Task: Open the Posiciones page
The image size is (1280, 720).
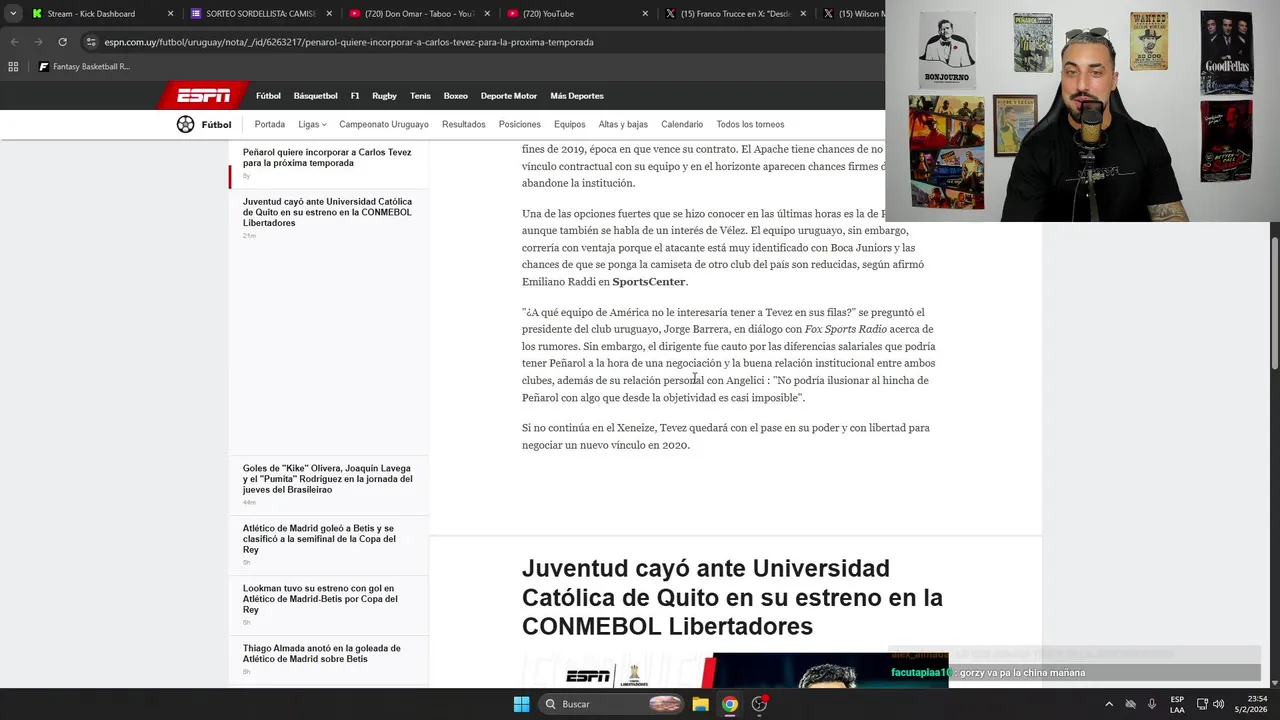Action: point(520,124)
